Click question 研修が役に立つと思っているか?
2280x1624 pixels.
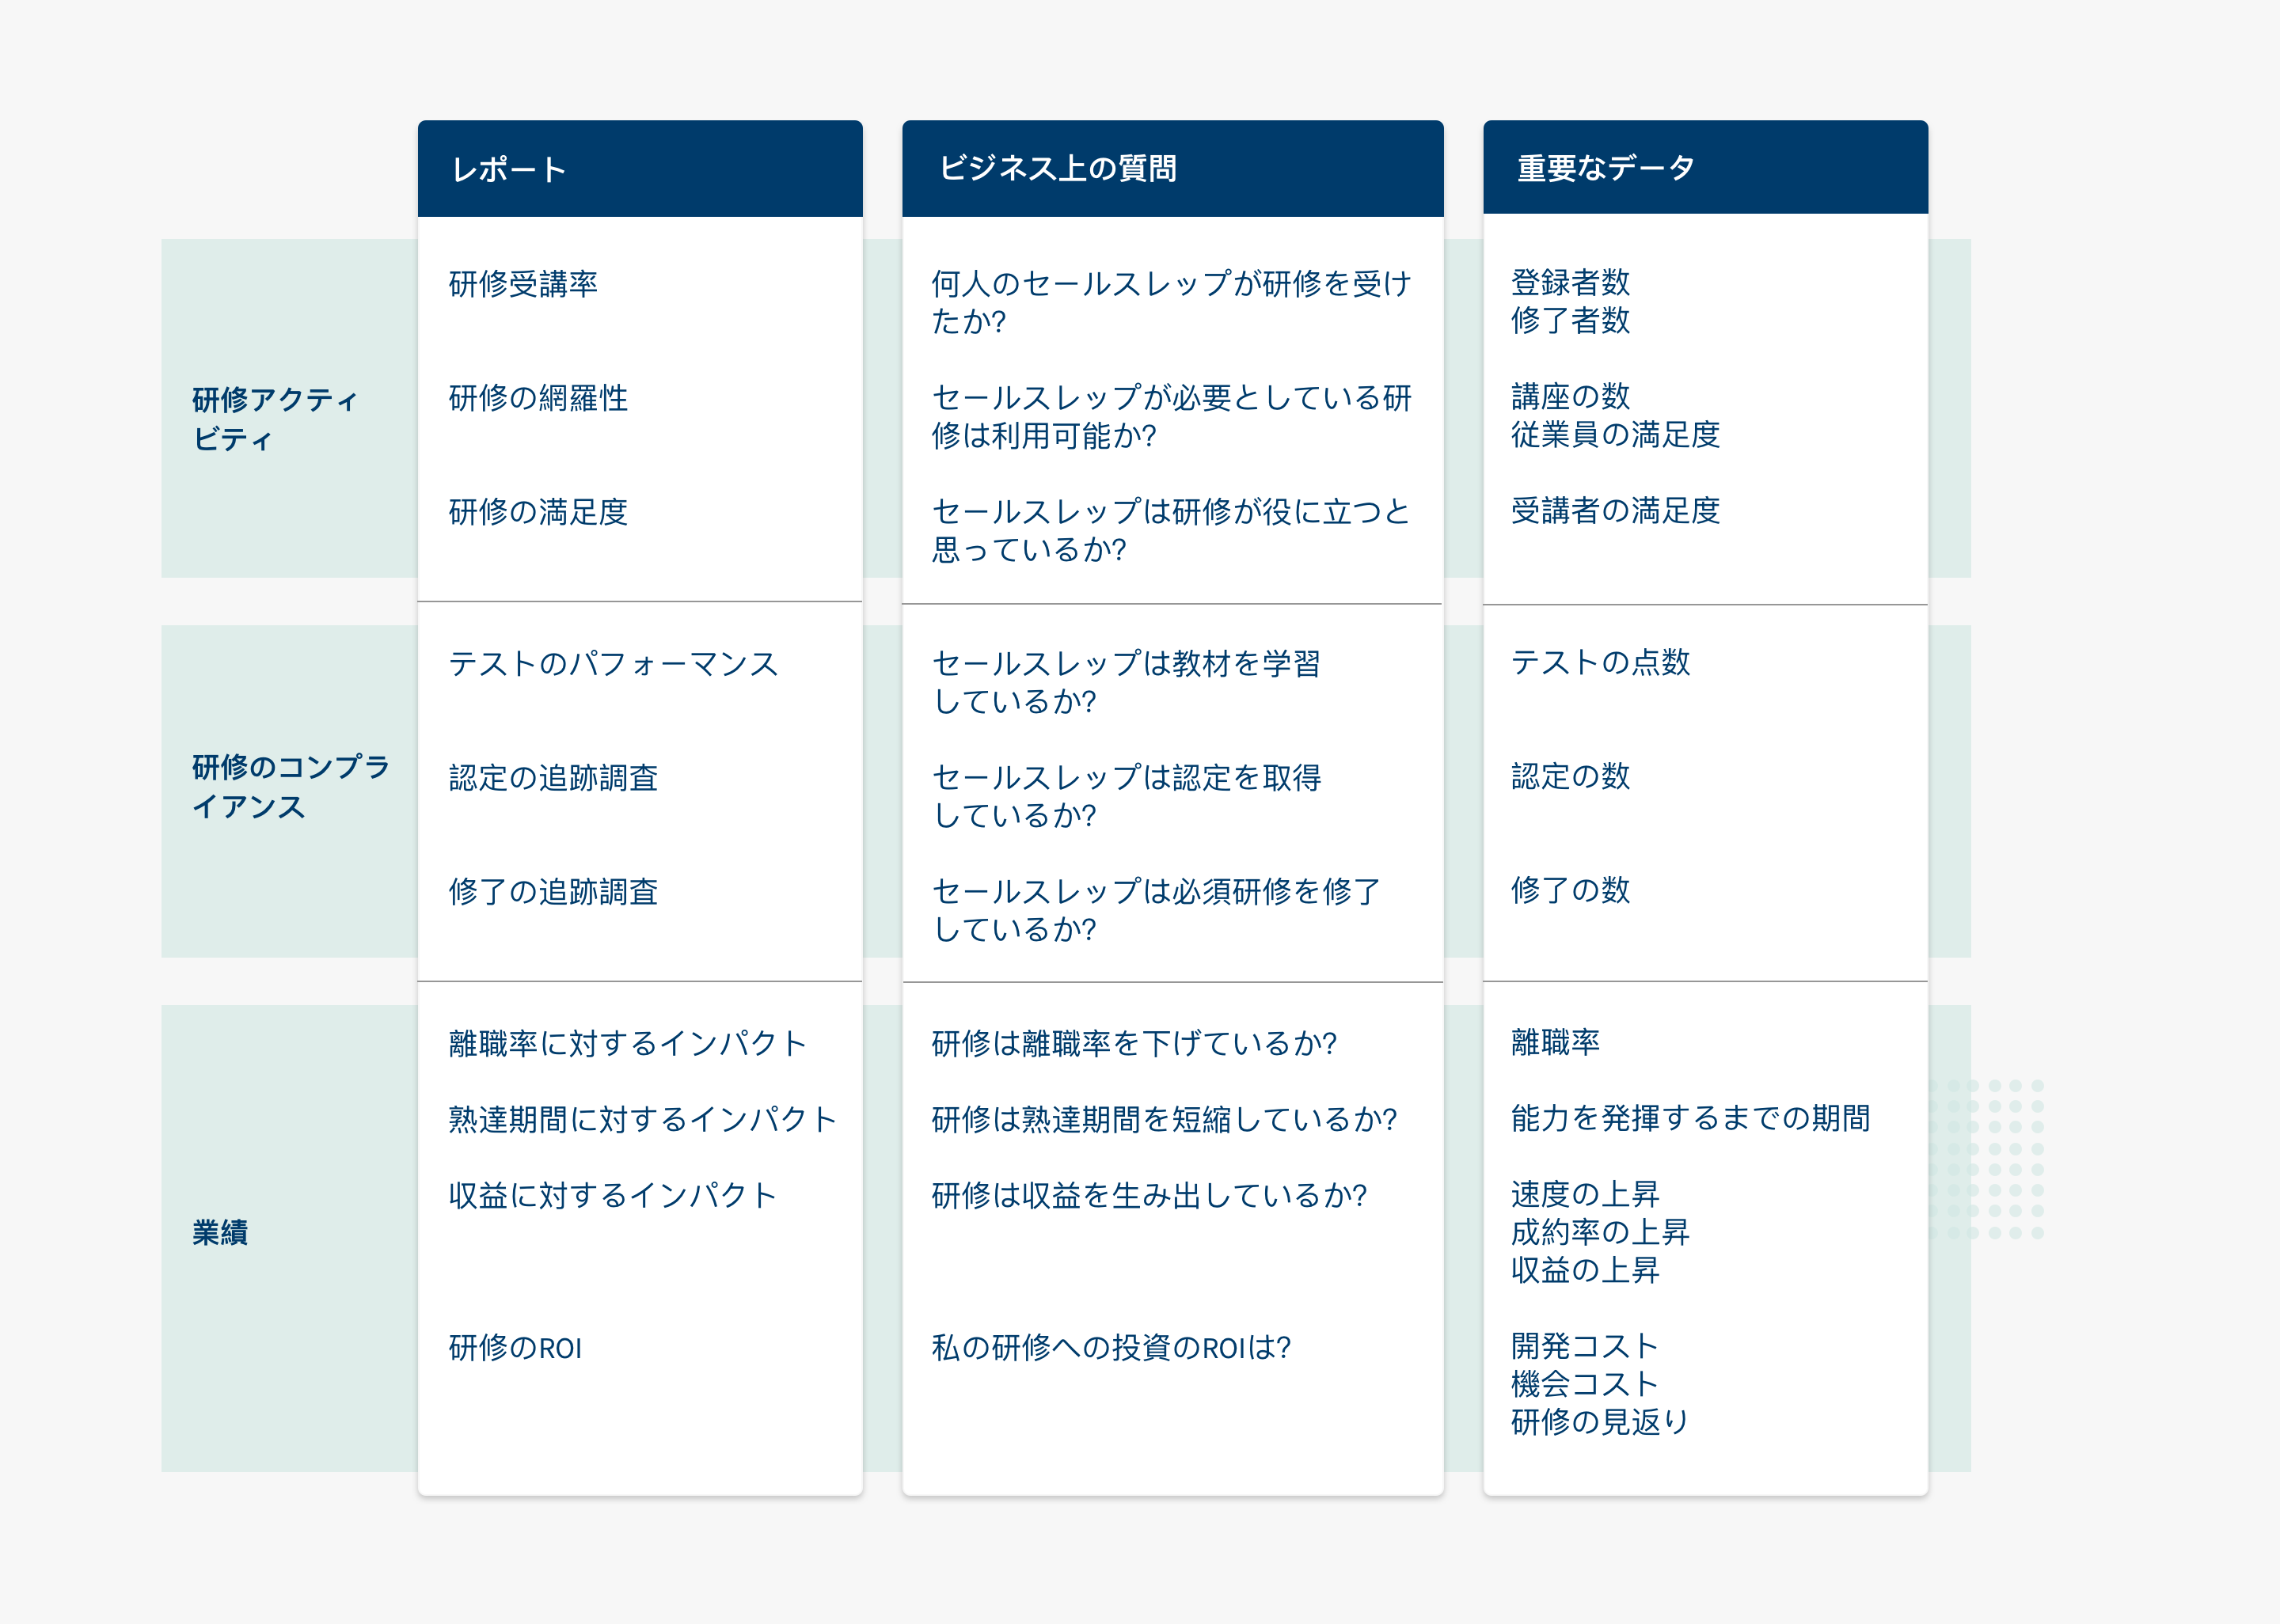[x=1171, y=530]
